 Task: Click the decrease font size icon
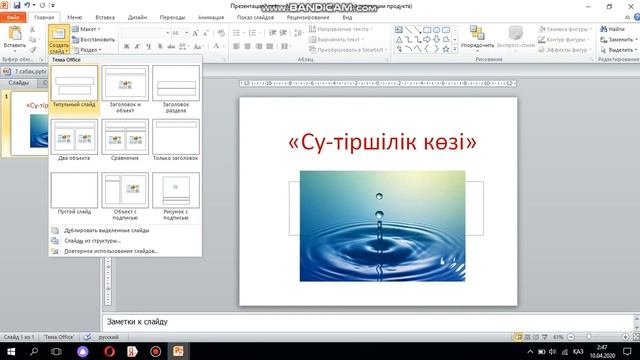[x=206, y=33]
